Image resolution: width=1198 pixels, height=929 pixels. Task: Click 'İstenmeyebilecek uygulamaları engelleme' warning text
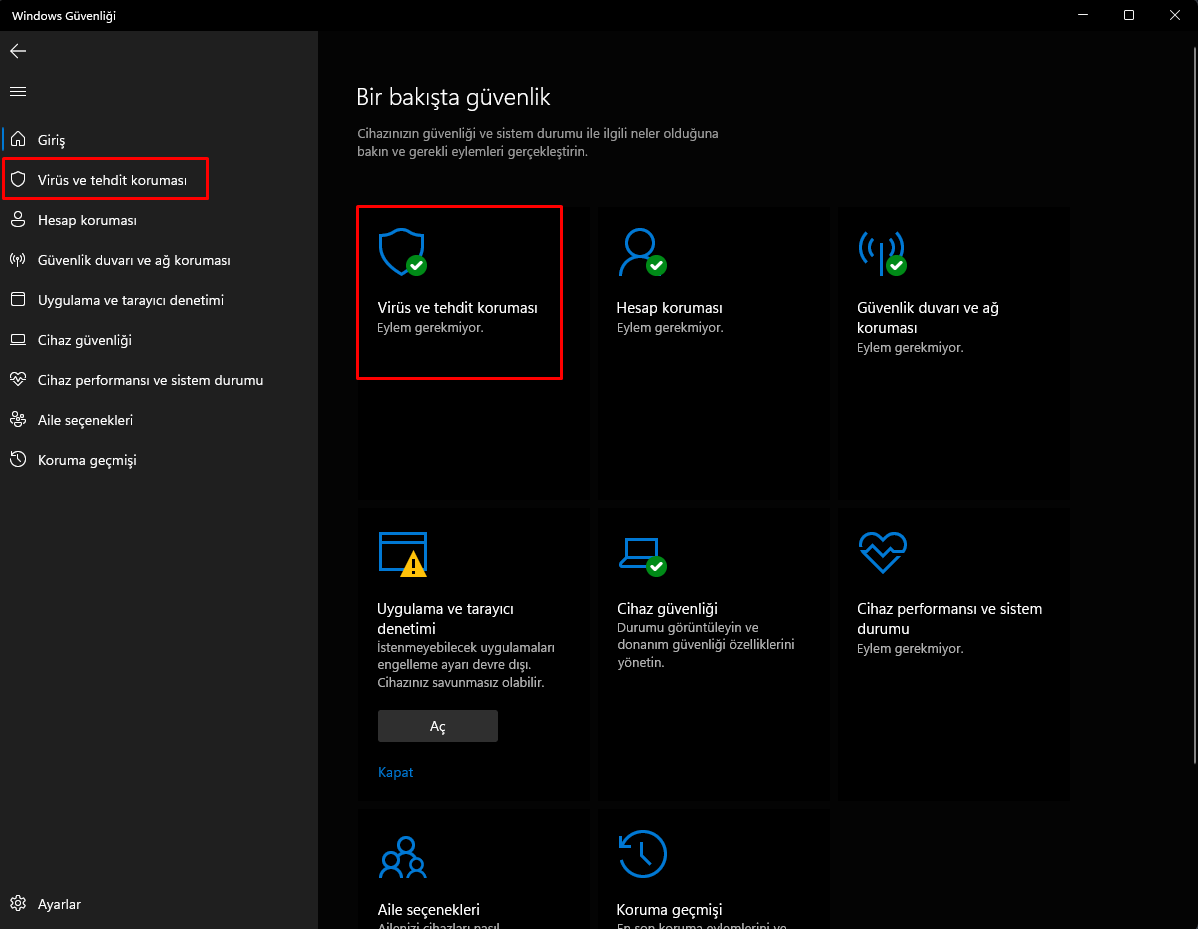coord(466,665)
